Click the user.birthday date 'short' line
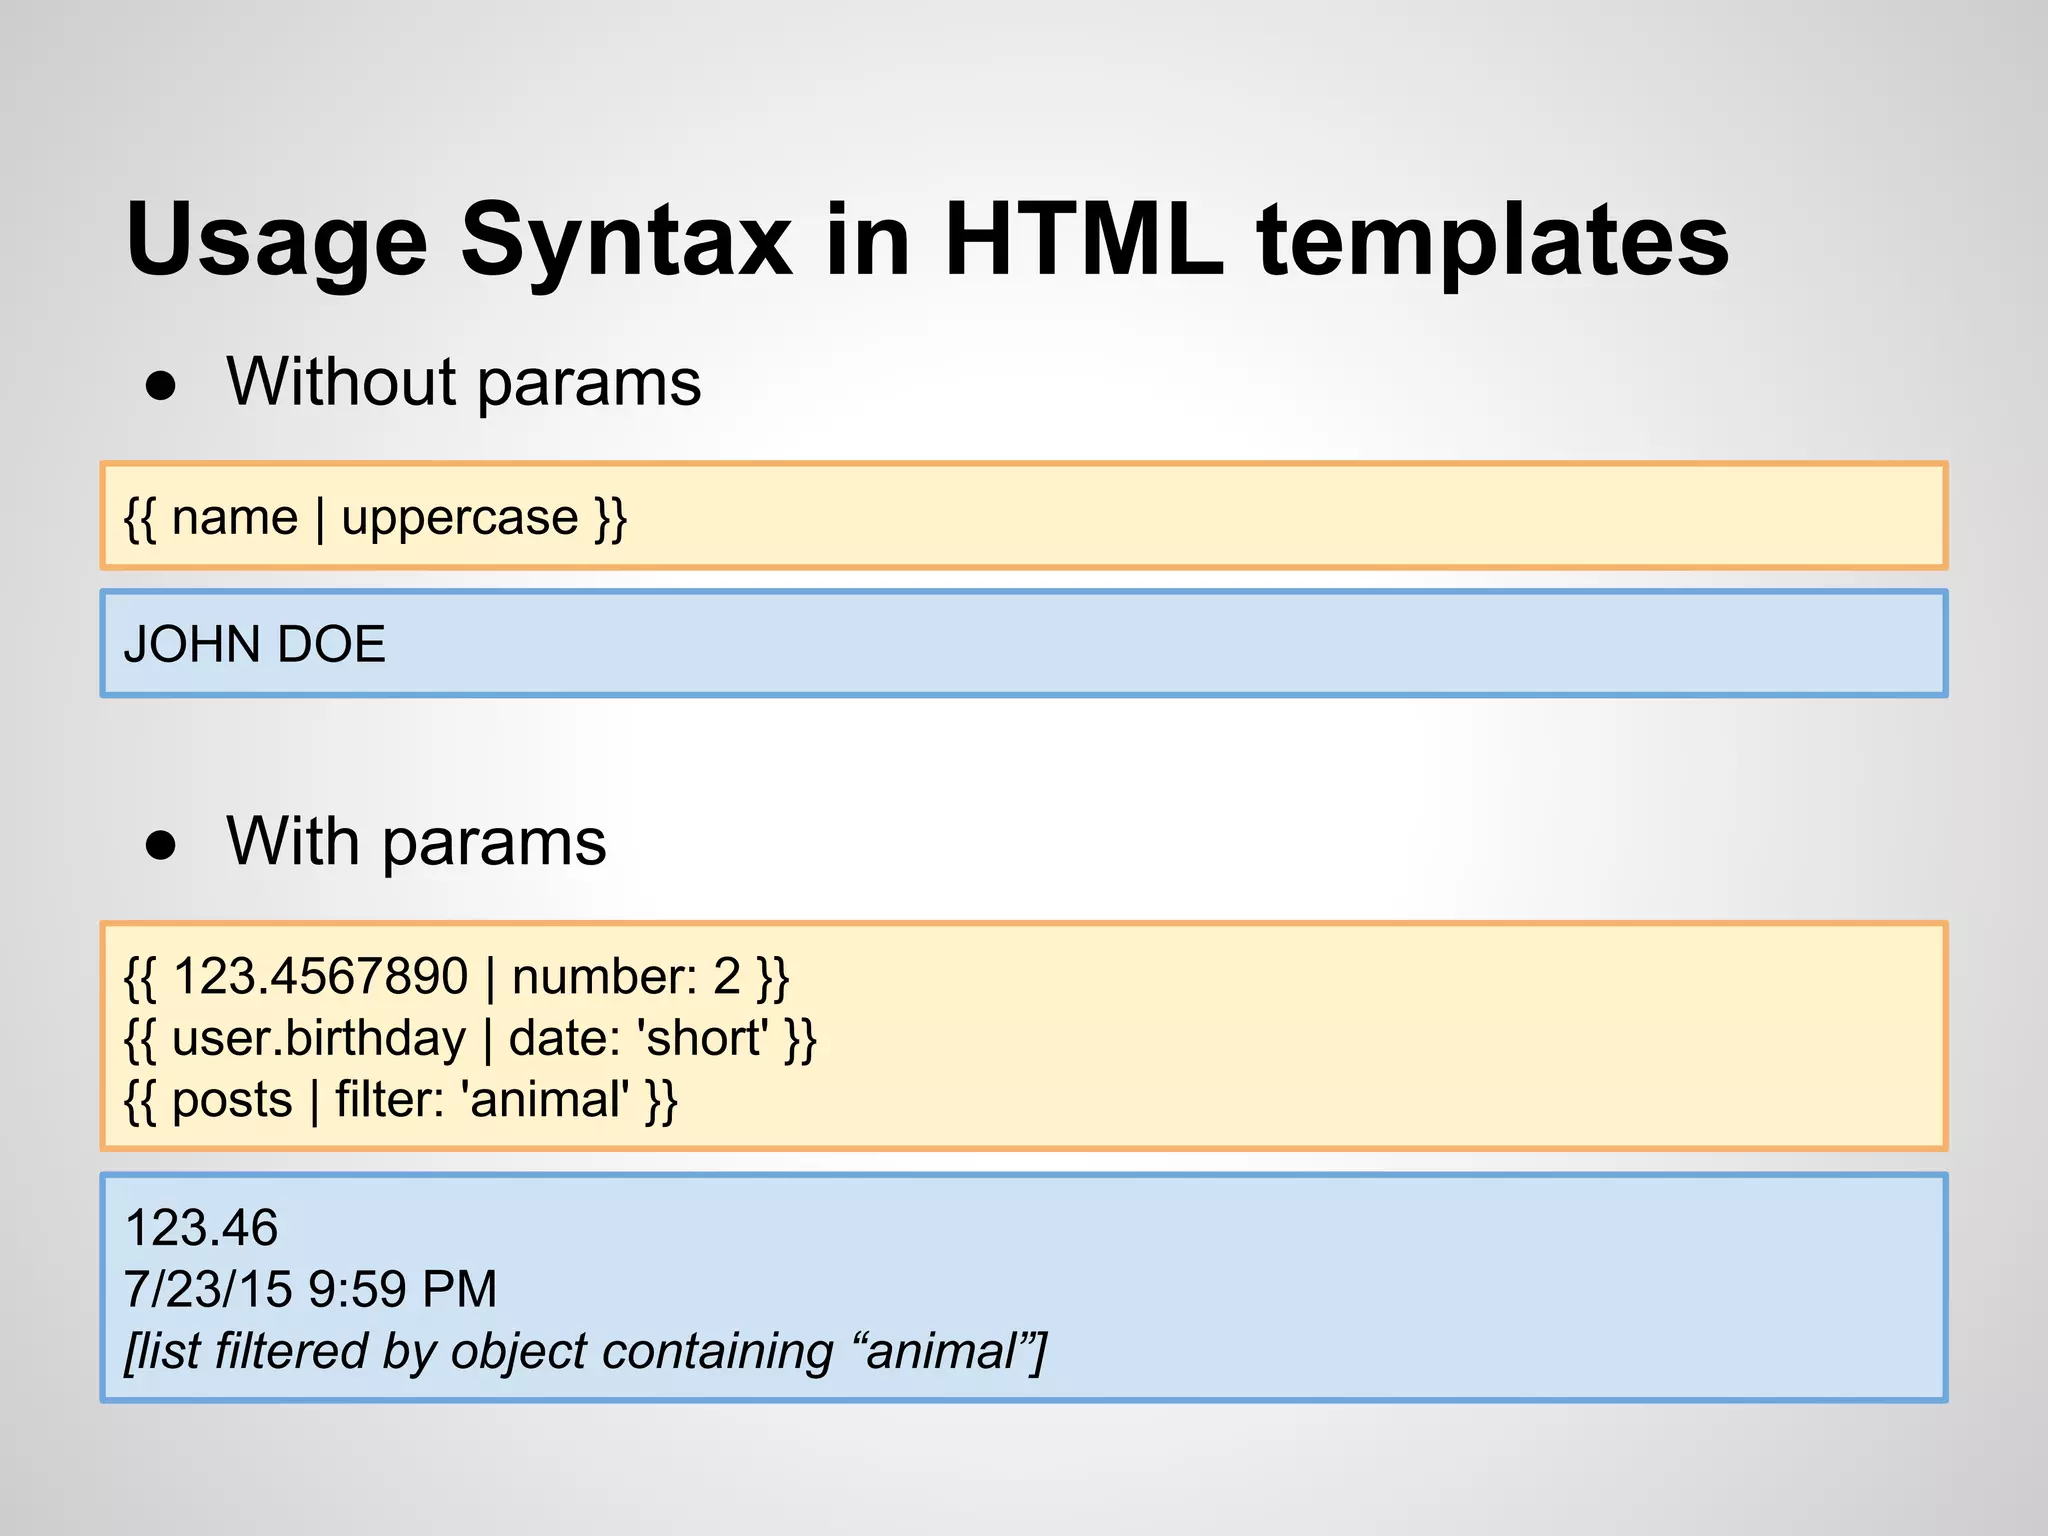This screenshot has width=2048, height=1536. 471,1039
